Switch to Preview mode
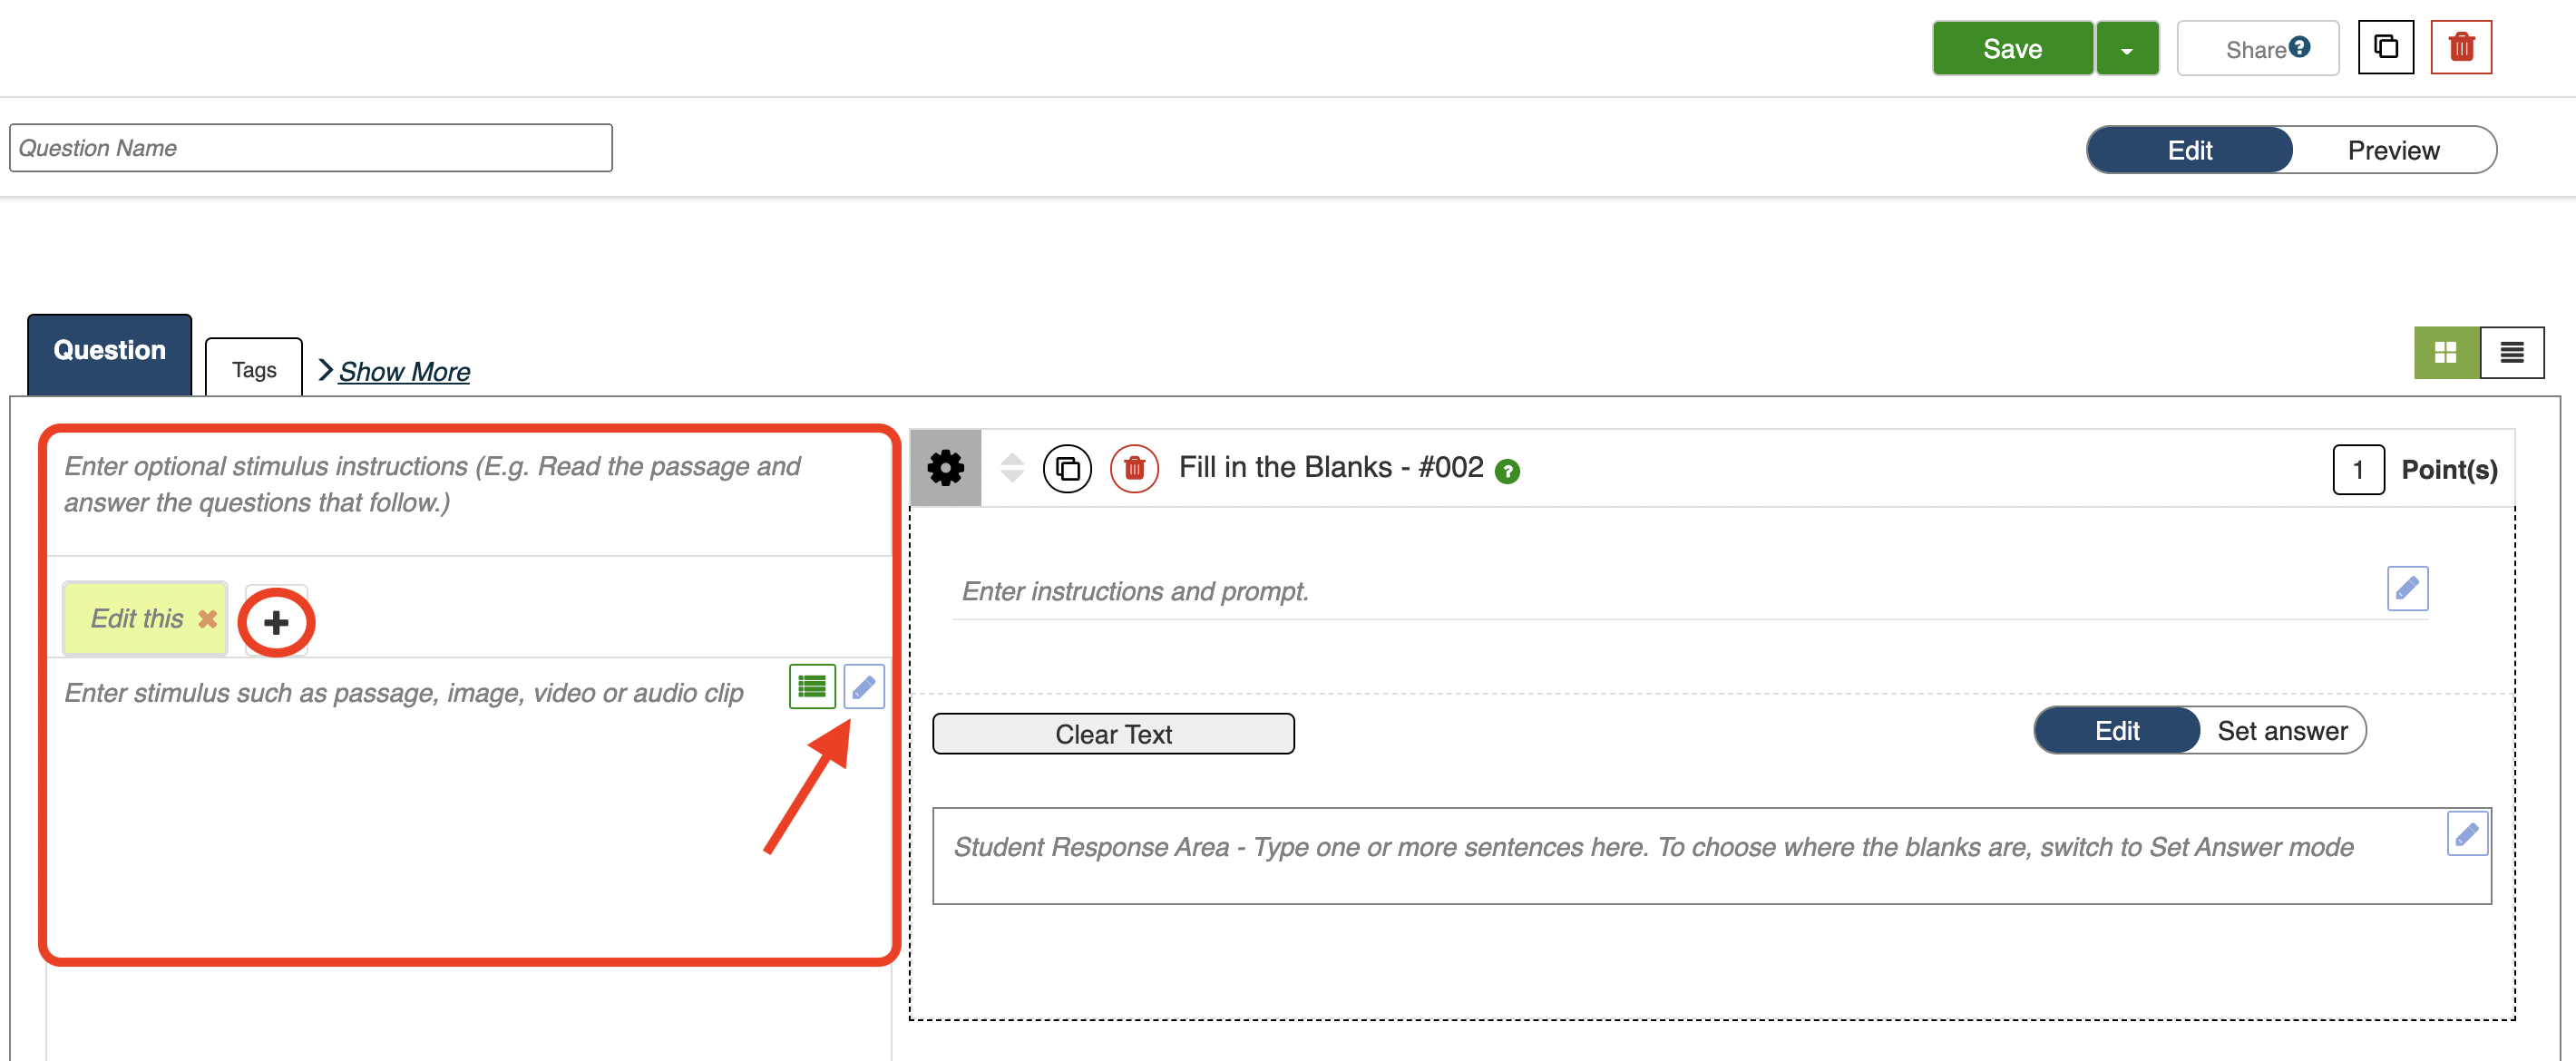Viewport: 2576px width, 1061px height. coord(2392,150)
